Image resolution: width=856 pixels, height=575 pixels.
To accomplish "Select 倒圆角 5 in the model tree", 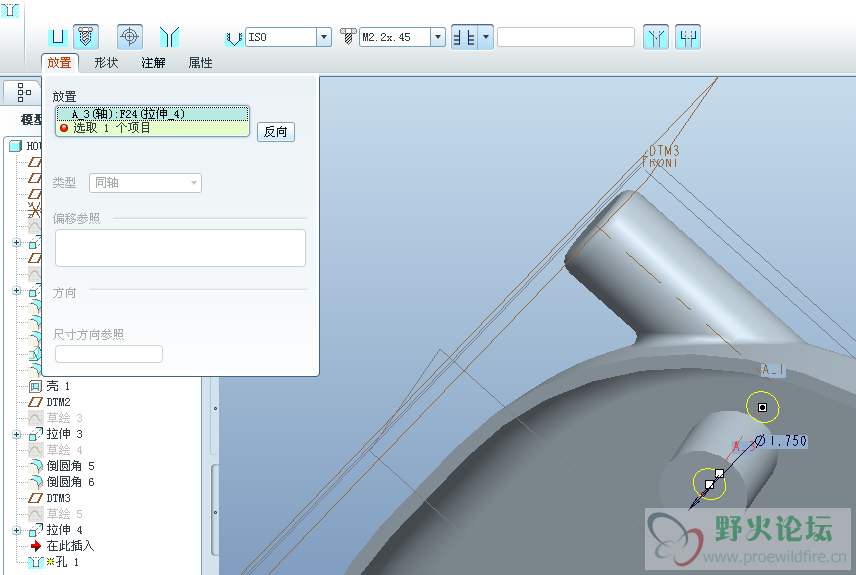I will 70,466.
